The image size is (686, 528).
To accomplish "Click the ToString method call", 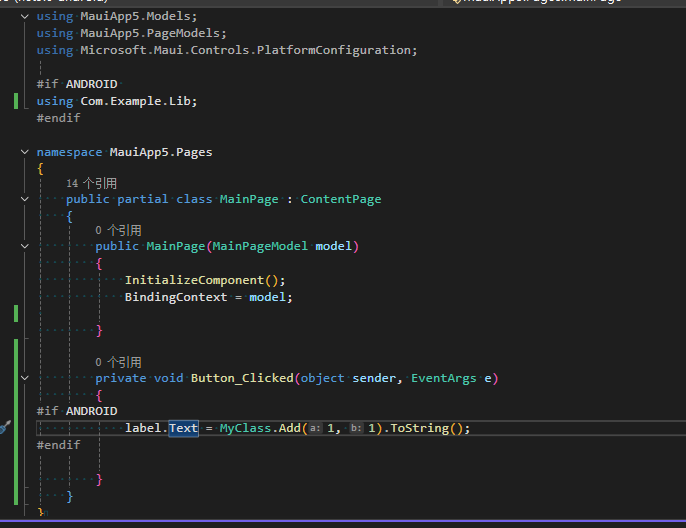I will (419, 428).
